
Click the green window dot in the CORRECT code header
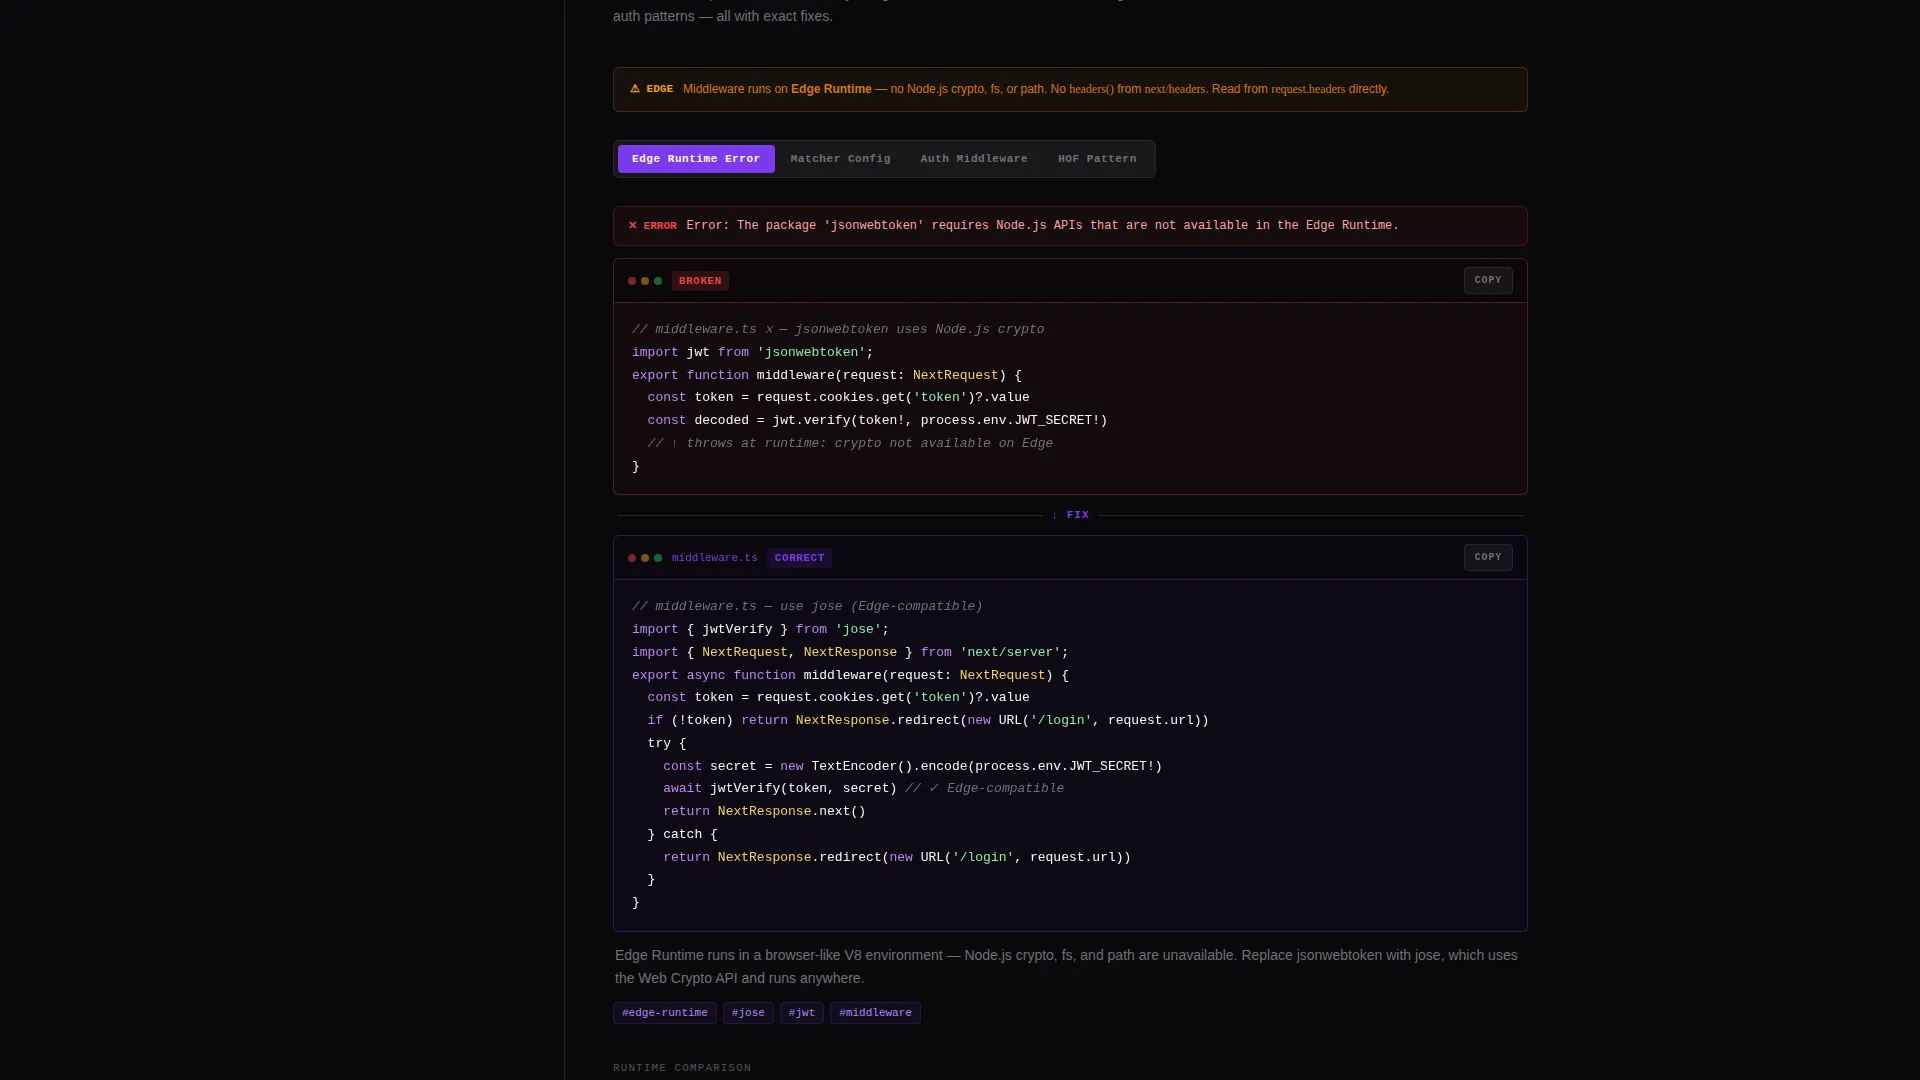pos(658,558)
